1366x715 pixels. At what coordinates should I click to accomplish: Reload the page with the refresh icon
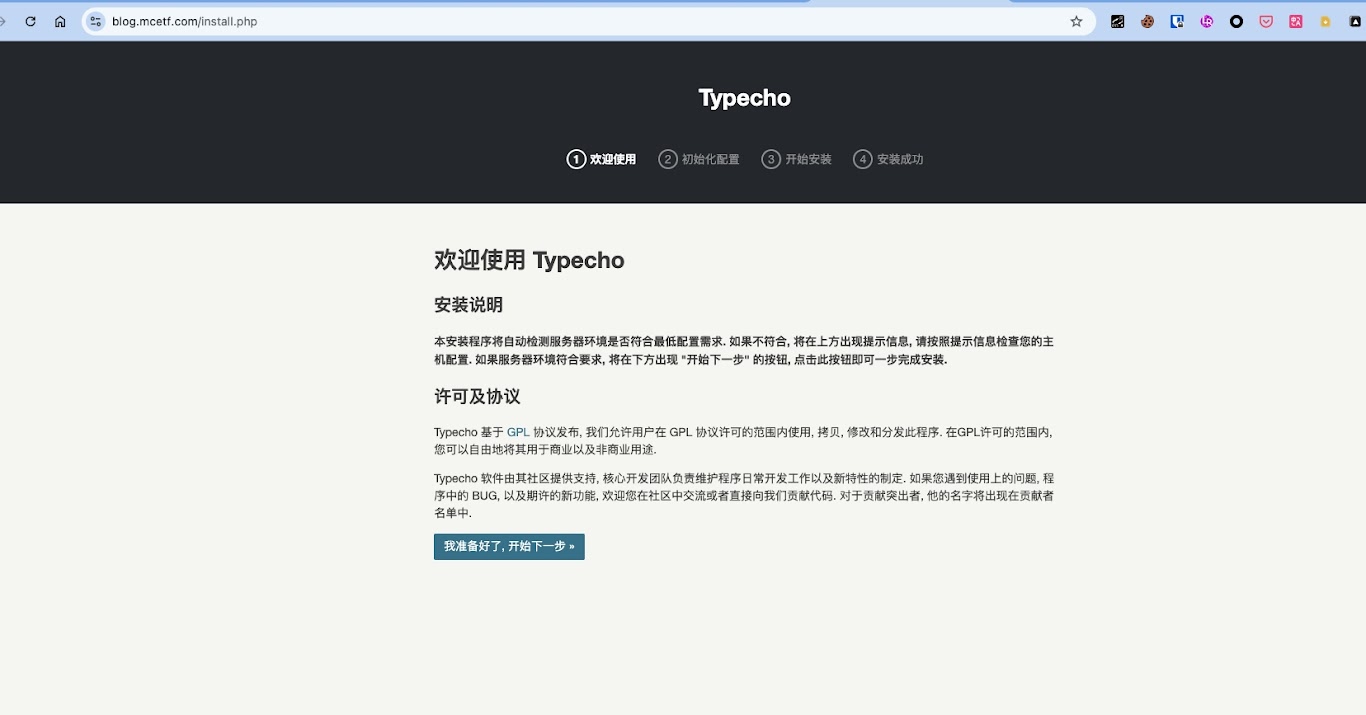(x=30, y=21)
